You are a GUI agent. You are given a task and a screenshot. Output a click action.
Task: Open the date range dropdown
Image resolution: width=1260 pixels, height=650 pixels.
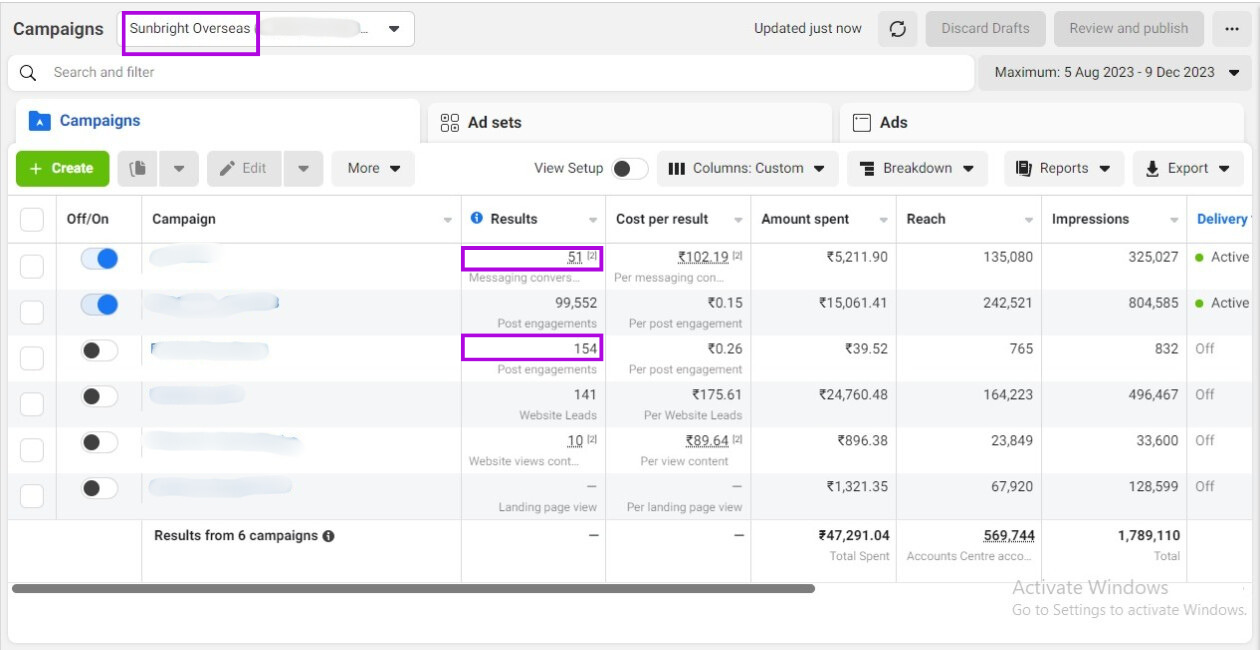point(1115,72)
